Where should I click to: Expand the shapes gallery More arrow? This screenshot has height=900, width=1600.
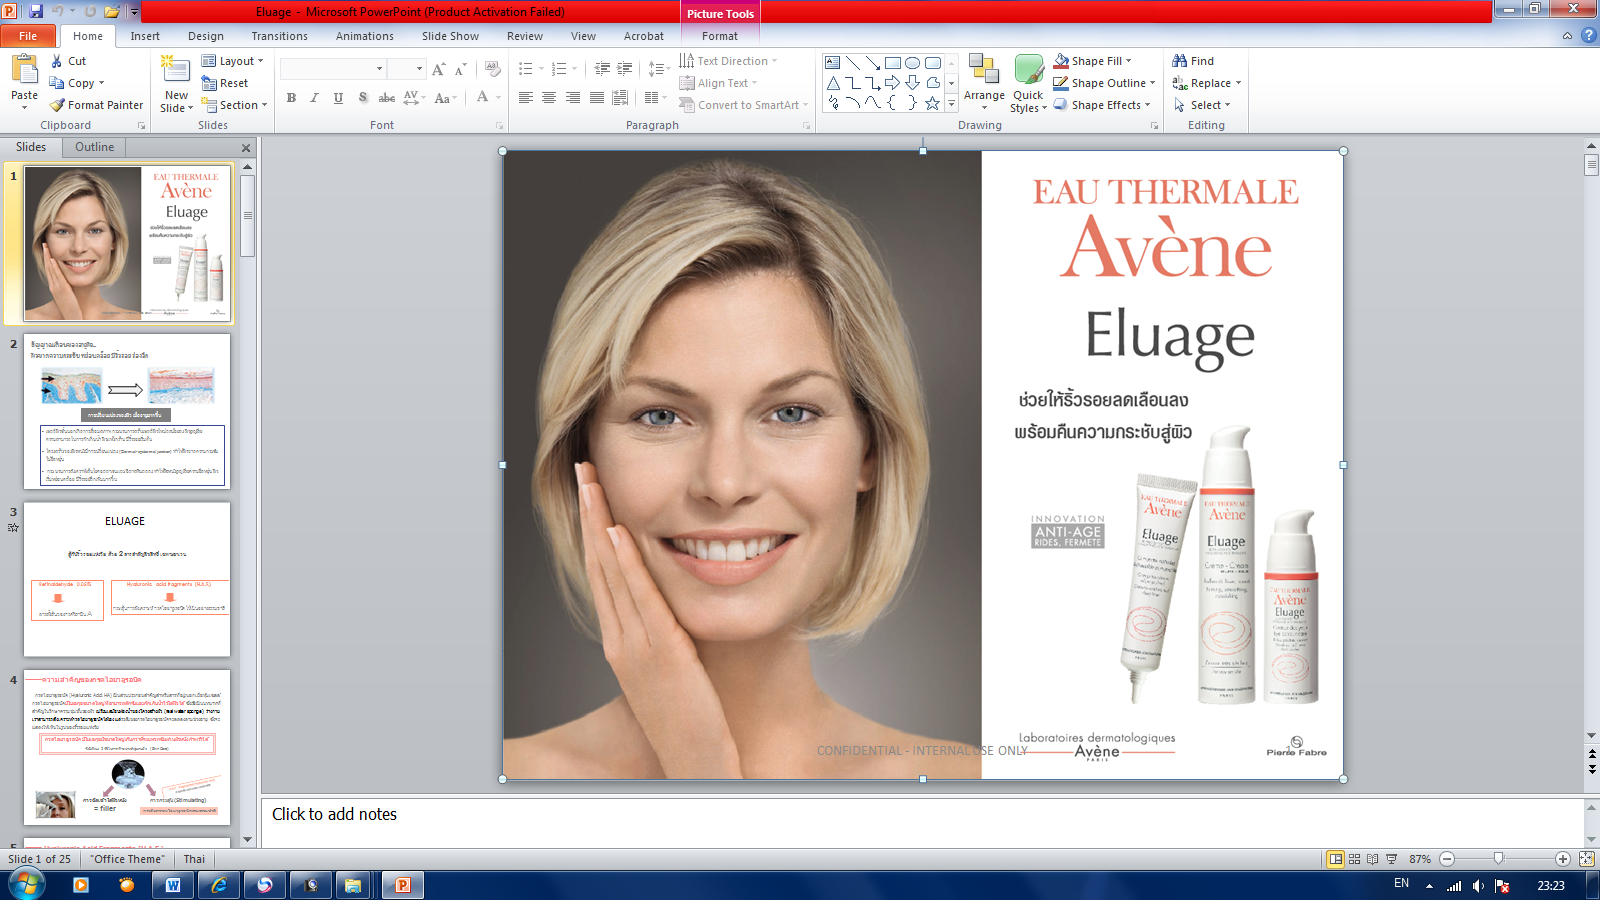tap(951, 104)
